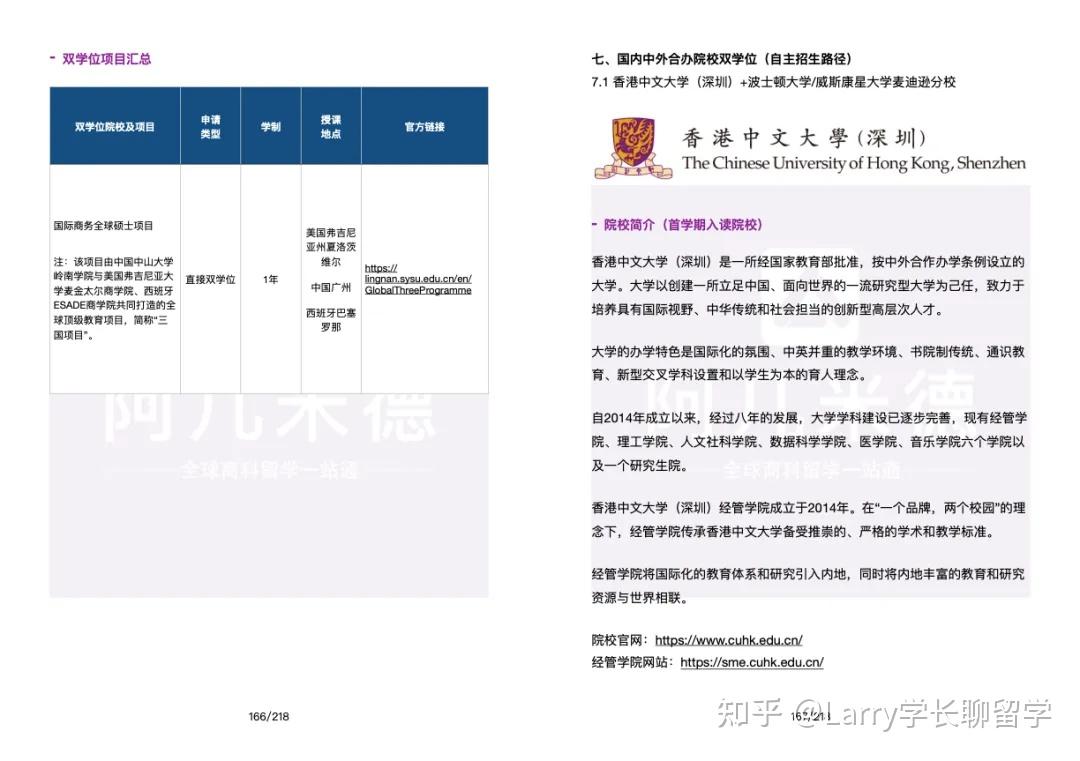The width and height of the screenshot is (1080, 761).
Task: Click the 申请类型 column header
Action: click(x=210, y=124)
